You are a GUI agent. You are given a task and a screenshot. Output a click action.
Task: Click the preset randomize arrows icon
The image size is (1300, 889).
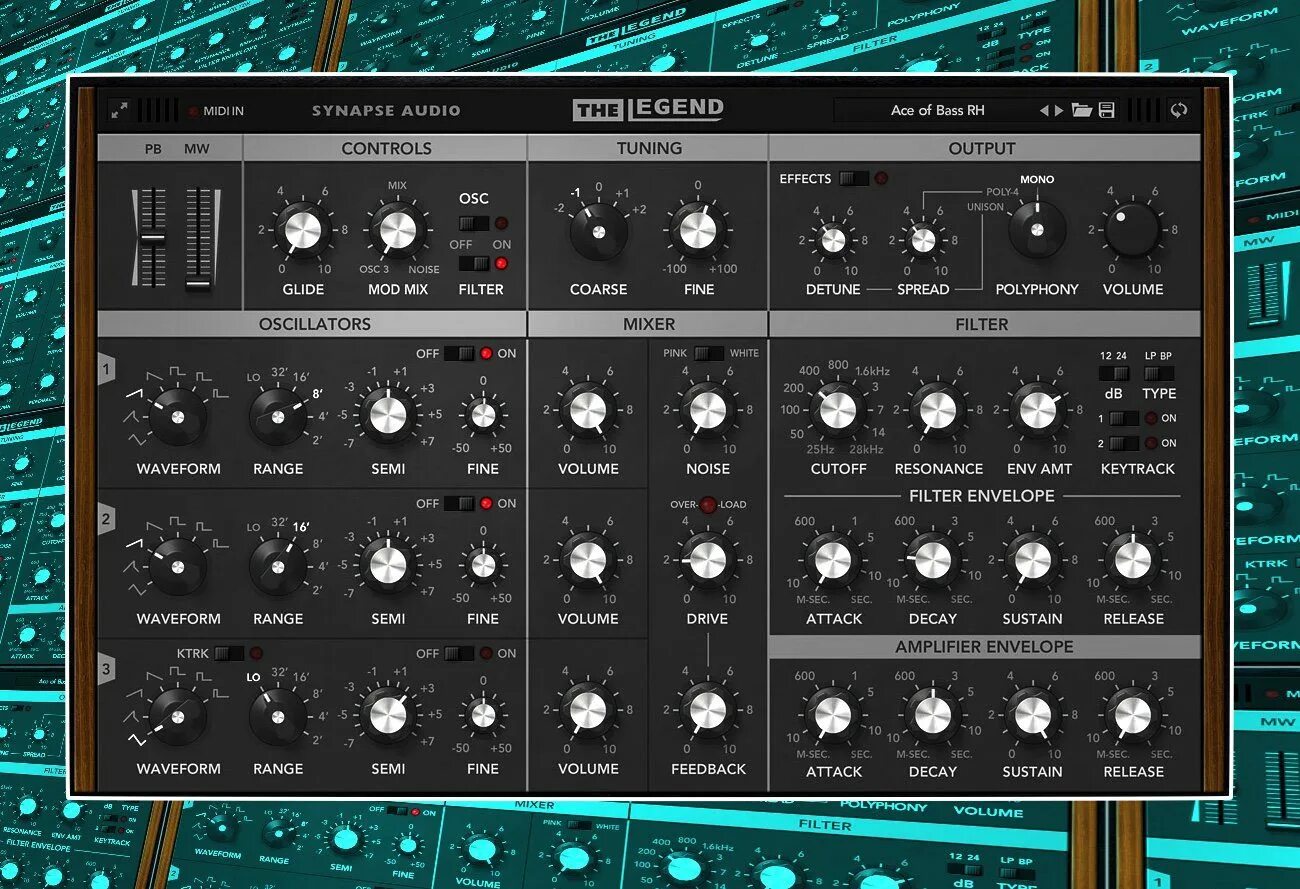coord(1178,110)
